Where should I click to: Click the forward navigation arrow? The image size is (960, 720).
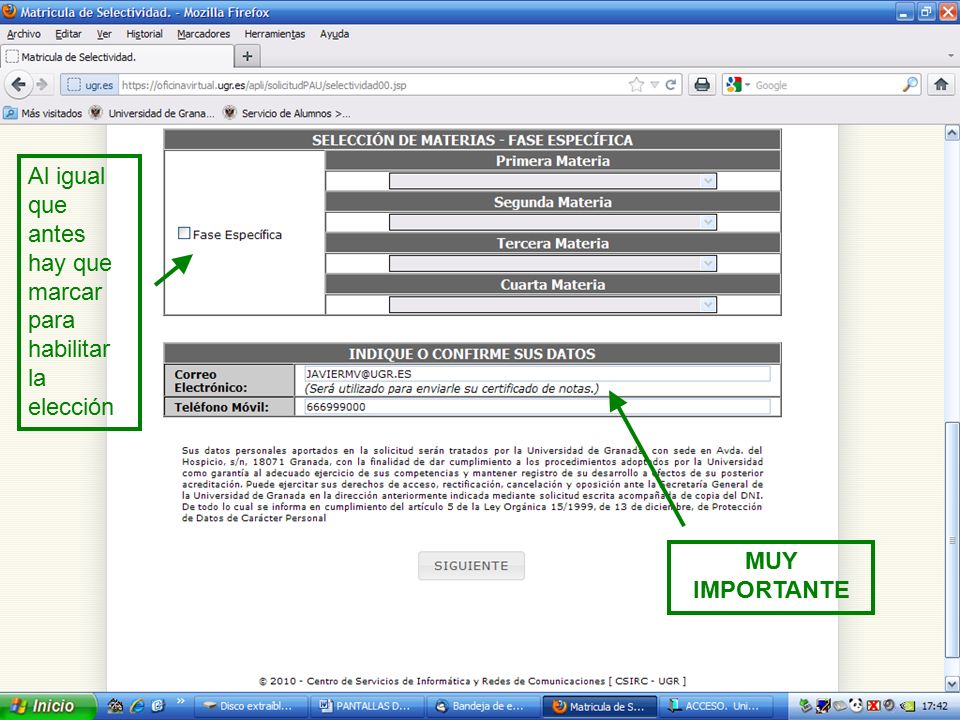42,84
